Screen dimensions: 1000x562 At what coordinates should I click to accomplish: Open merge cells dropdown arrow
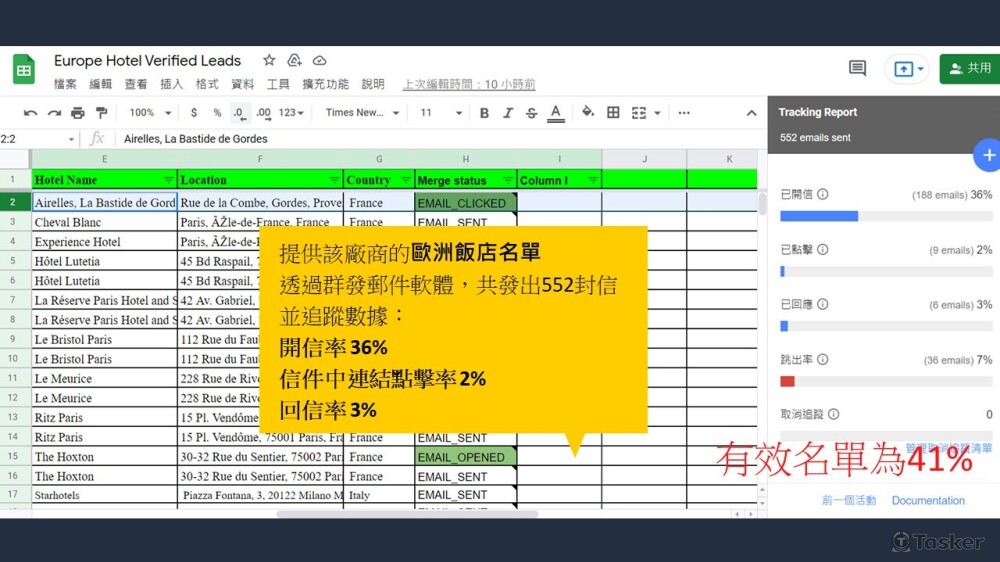pyautogui.click(x=657, y=113)
